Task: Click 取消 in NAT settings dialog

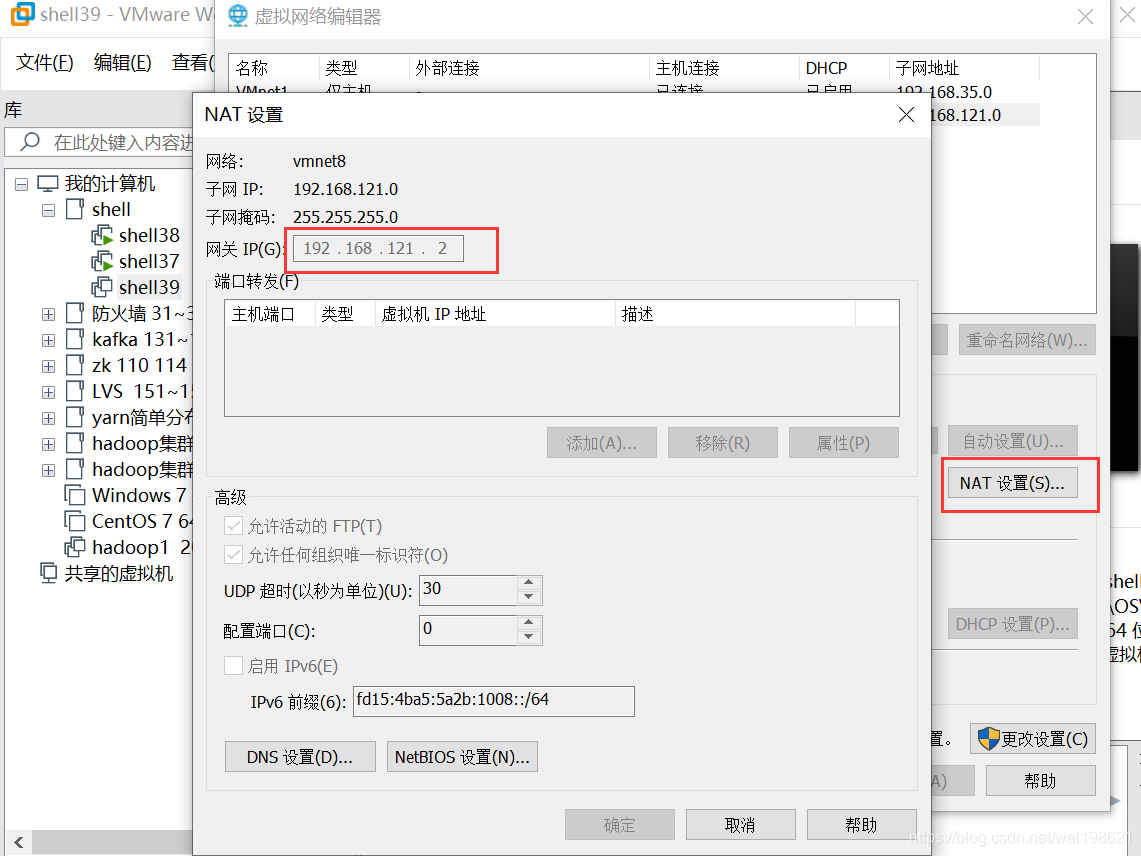Action: pos(740,825)
